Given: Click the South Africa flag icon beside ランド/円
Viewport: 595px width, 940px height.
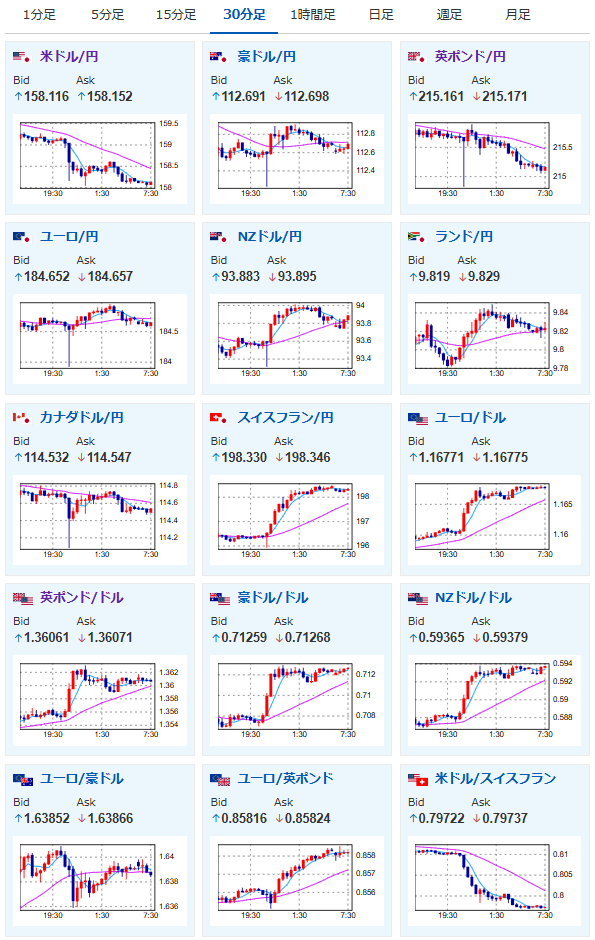Looking at the screenshot, I should pyautogui.click(x=417, y=237).
